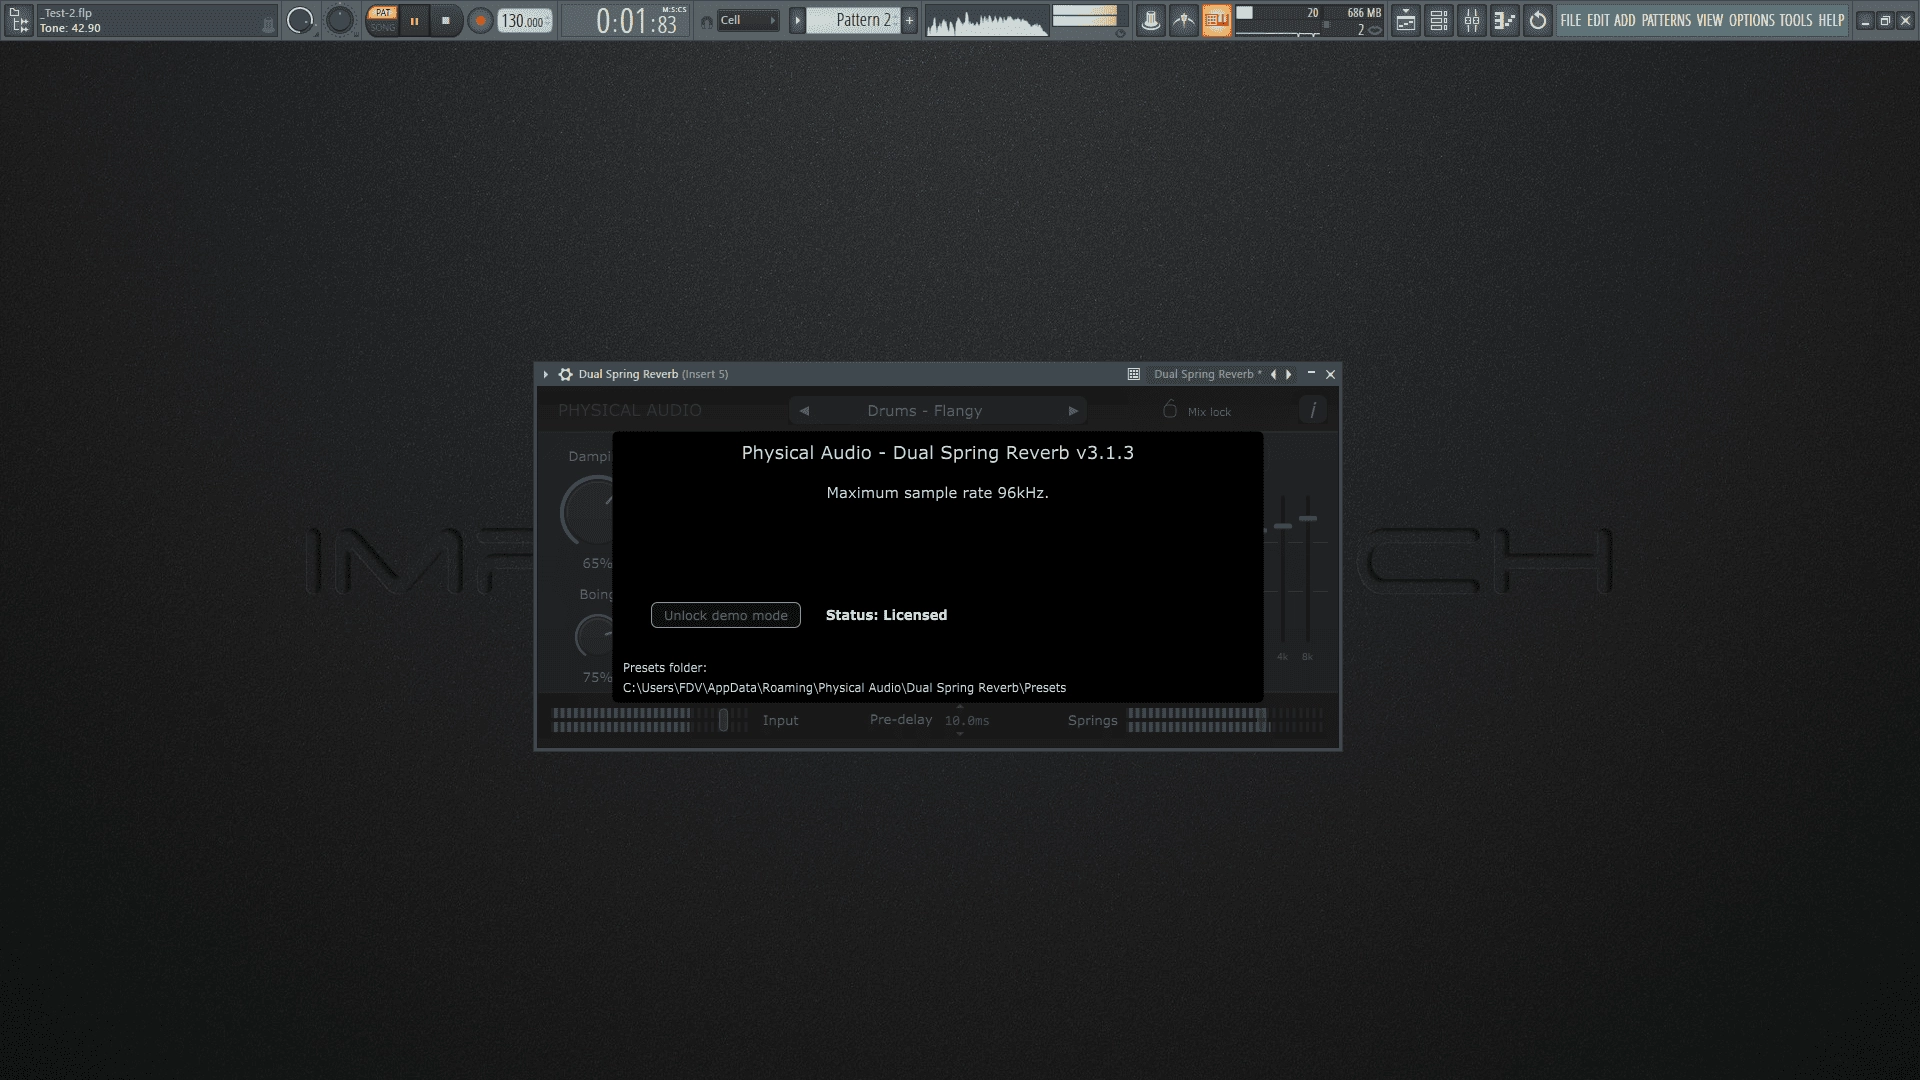Select previous preset in plugin title bar

click(1273, 374)
